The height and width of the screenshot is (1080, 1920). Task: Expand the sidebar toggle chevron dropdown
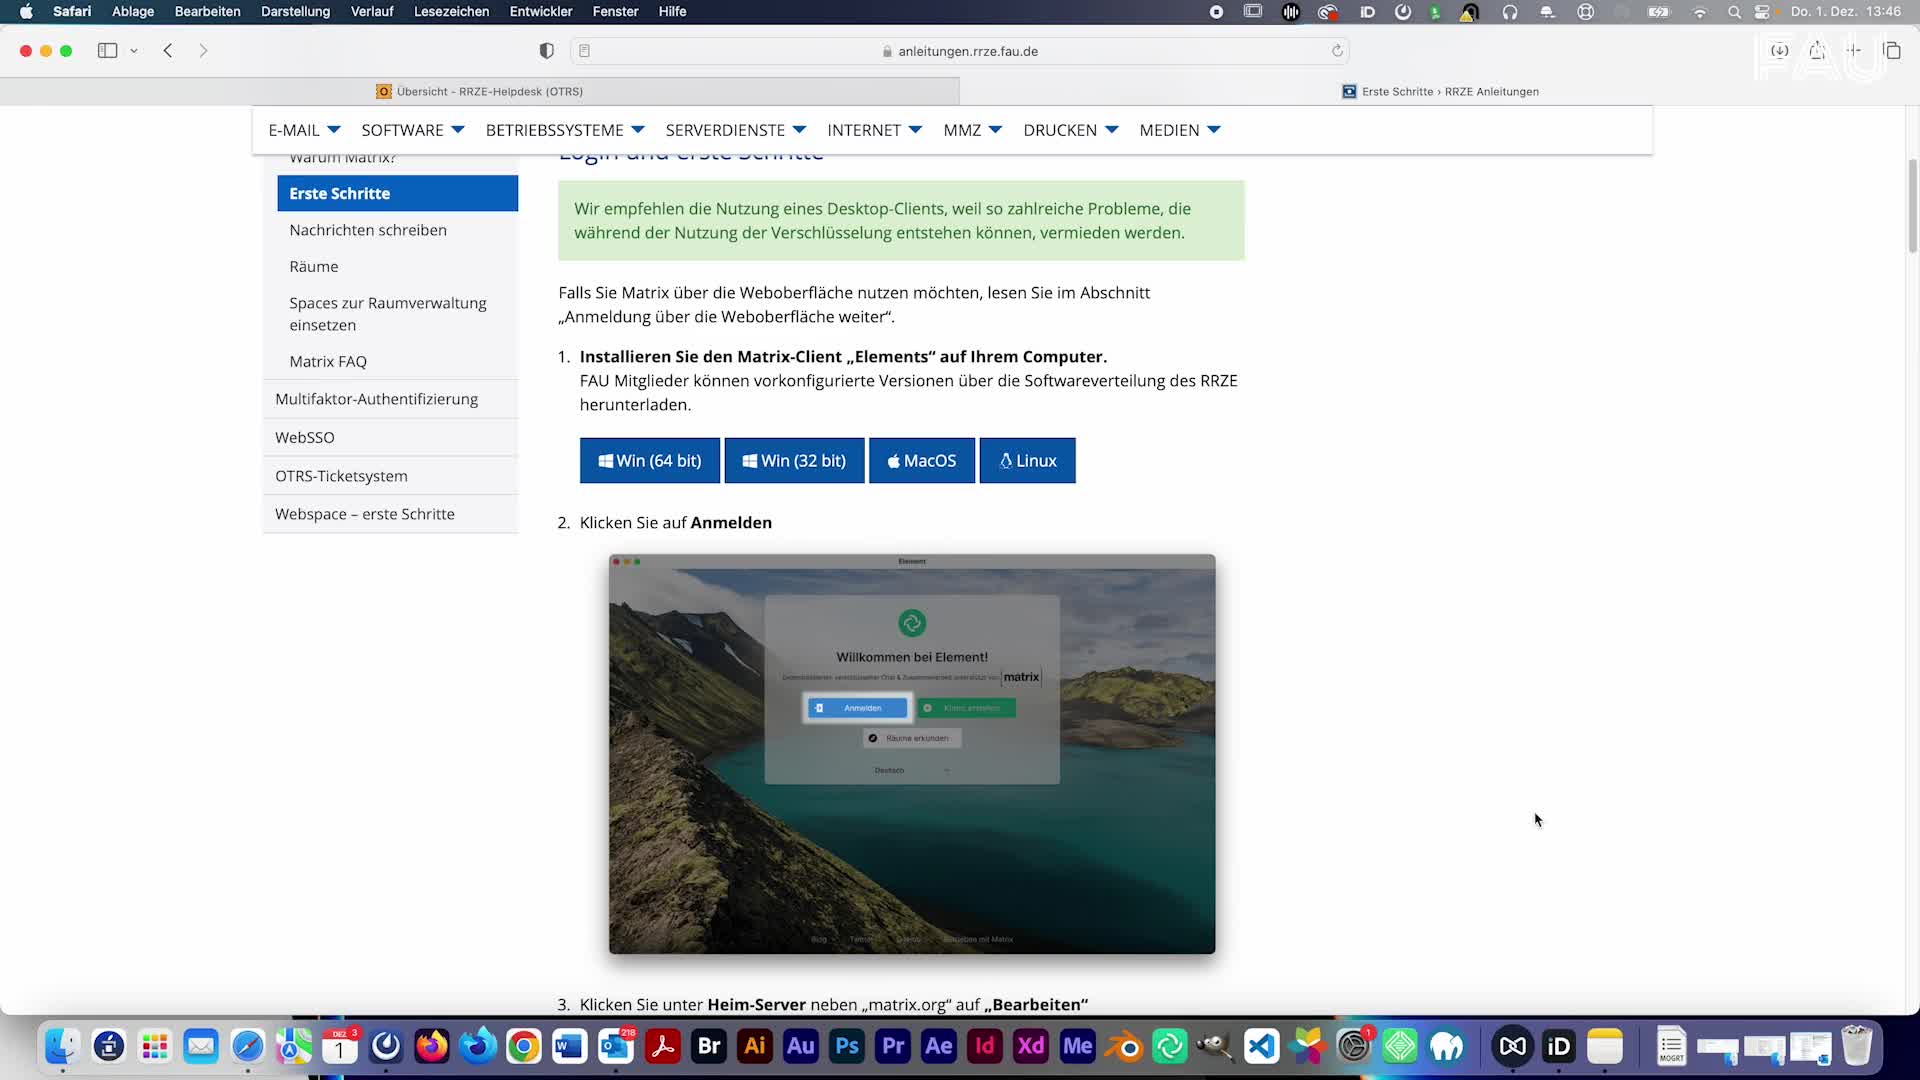(x=134, y=51)
